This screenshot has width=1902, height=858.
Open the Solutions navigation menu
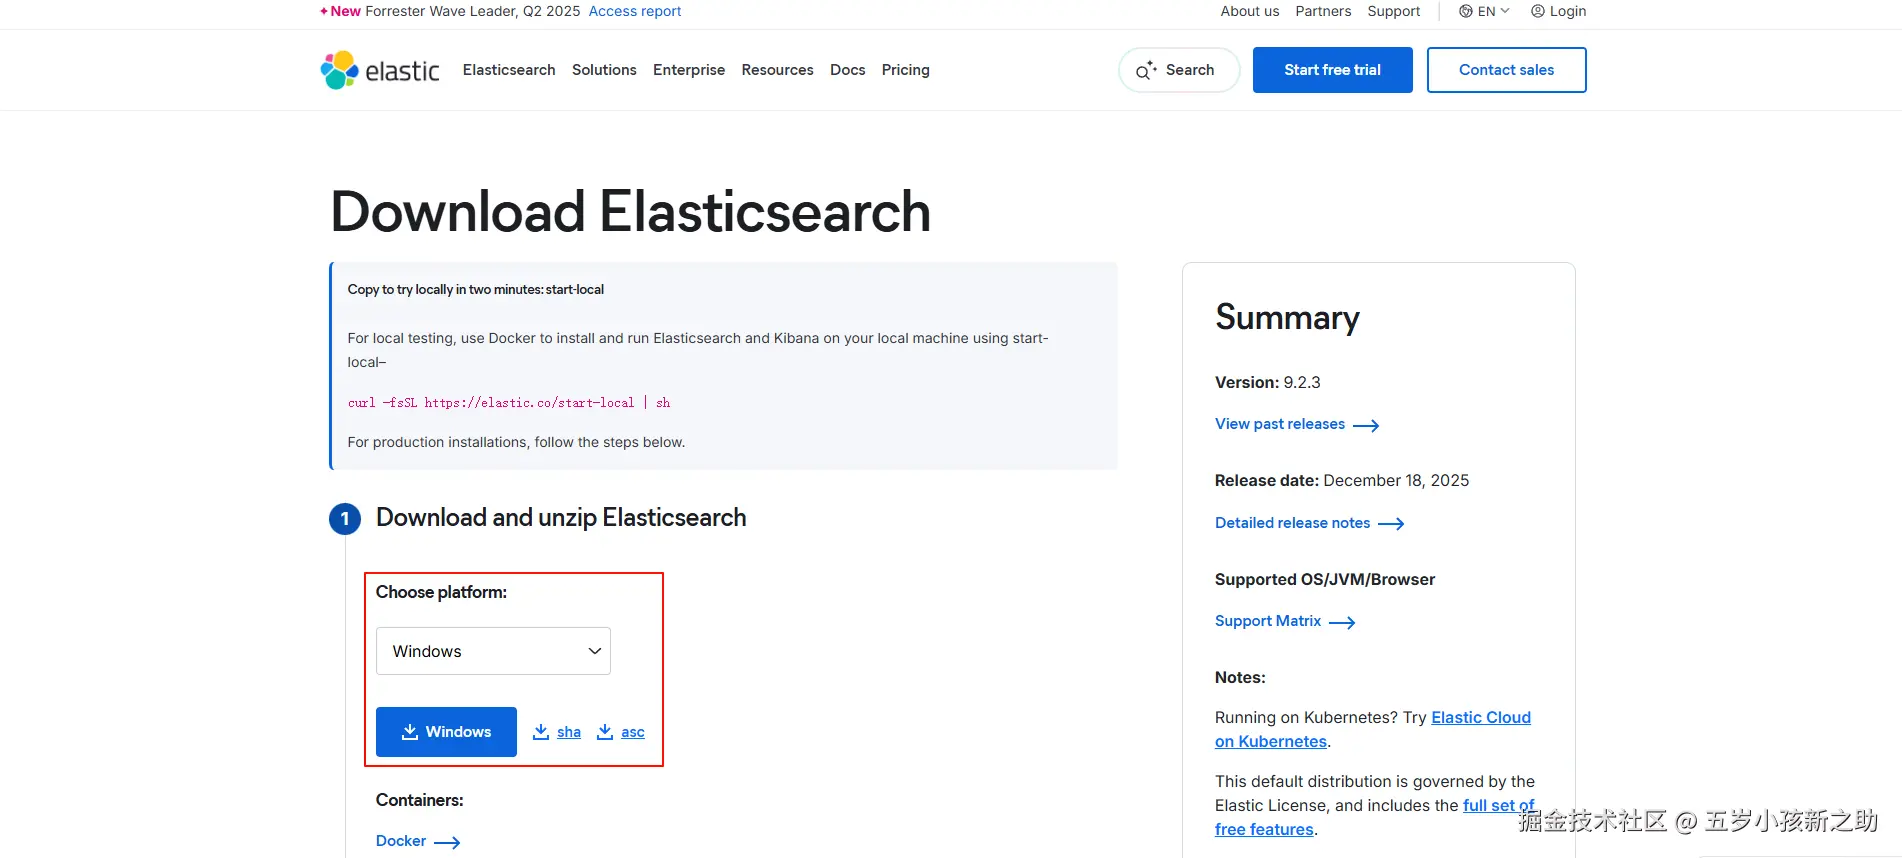click(604, 70)
